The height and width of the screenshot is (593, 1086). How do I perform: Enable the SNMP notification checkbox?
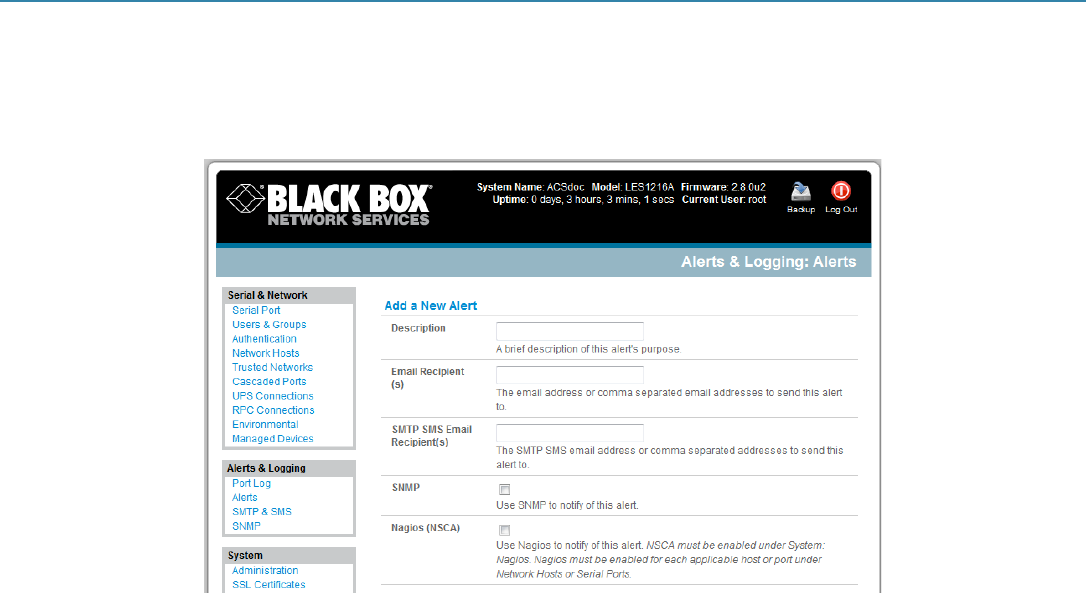tap(505, 490)
